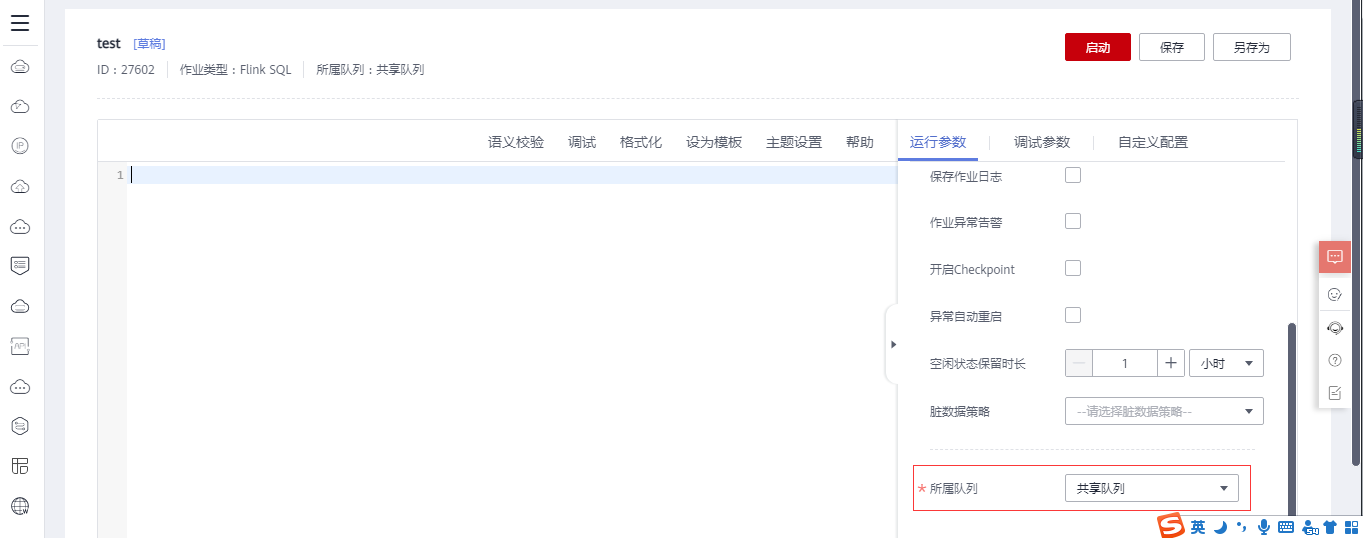
Task: Click the red chat feedback icon
Action: pyautogui.click(x=1334, y=257)
